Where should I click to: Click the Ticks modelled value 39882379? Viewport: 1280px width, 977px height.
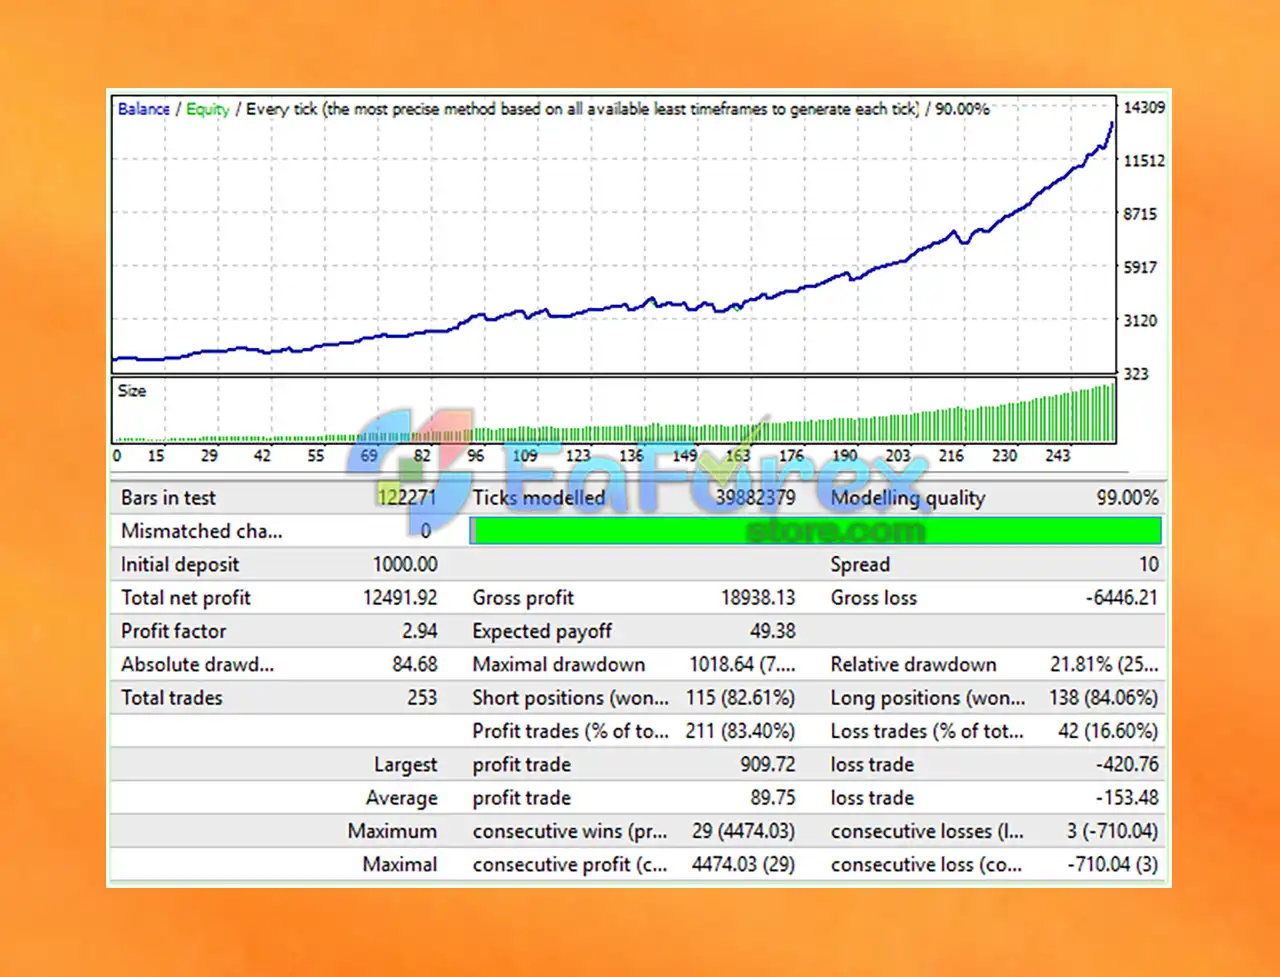pyautogui.click(x=755, y=498)
